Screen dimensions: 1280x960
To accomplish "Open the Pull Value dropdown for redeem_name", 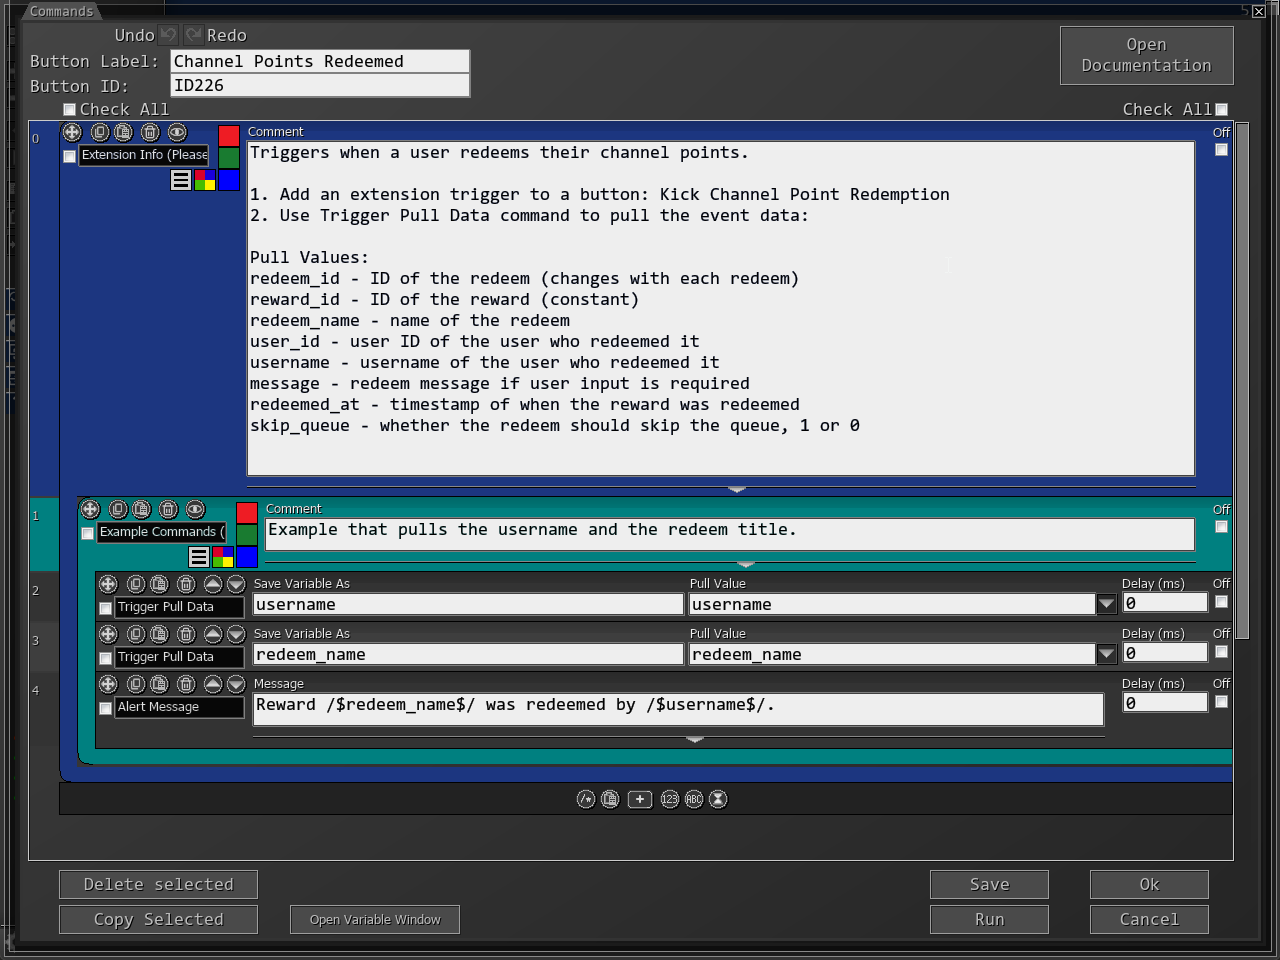I will (1106, 654).
